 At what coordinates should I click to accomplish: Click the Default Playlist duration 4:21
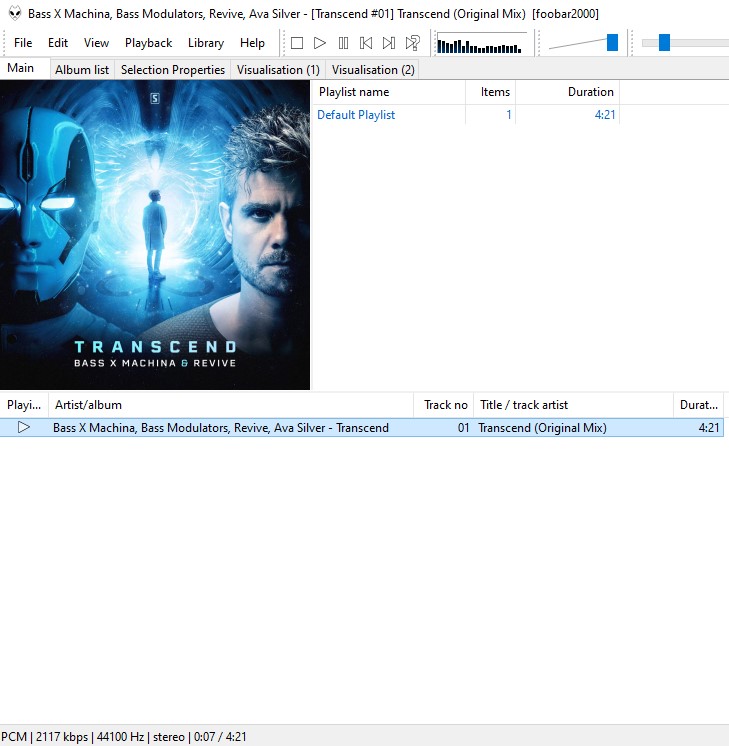point(605,115)
